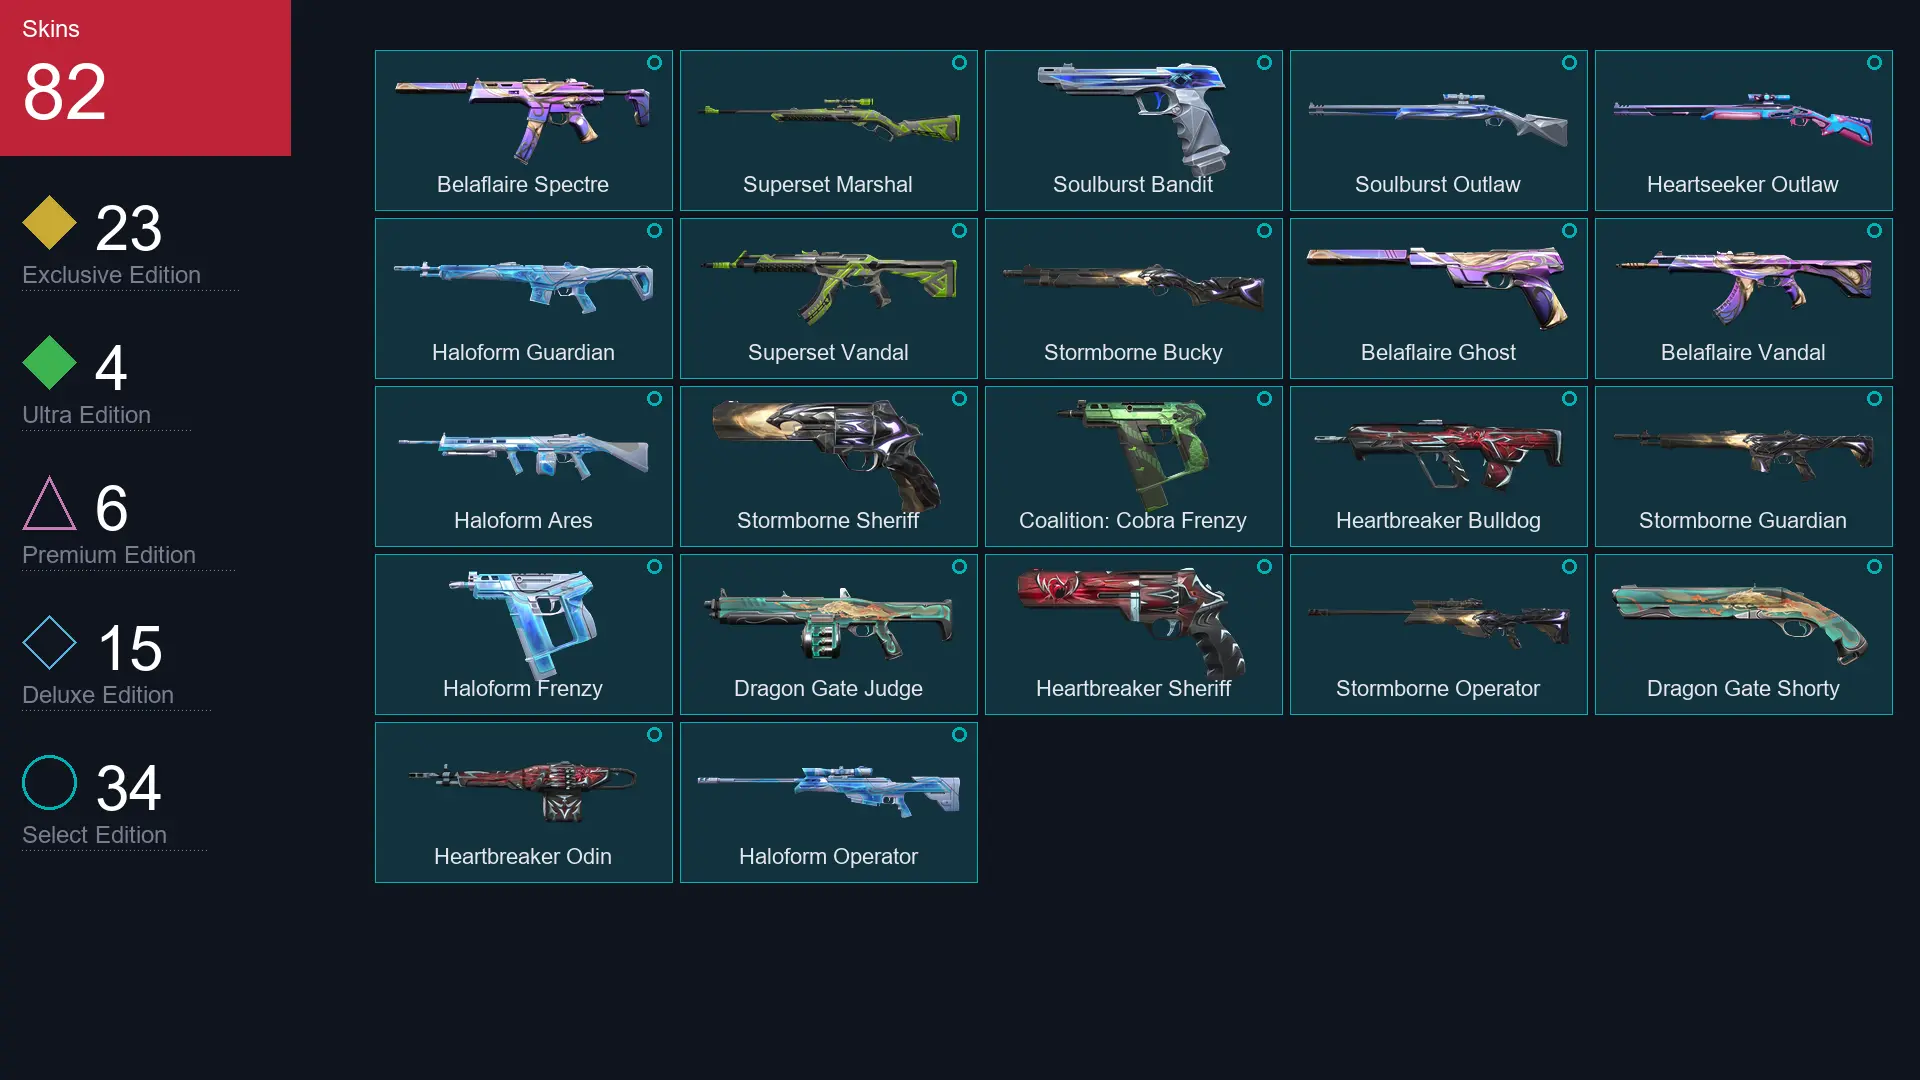Click the pink Premium Edition triangle icon
The width and height of the screenshot is (1920, 1080).
pyautogui.click(x=49, y=503)
